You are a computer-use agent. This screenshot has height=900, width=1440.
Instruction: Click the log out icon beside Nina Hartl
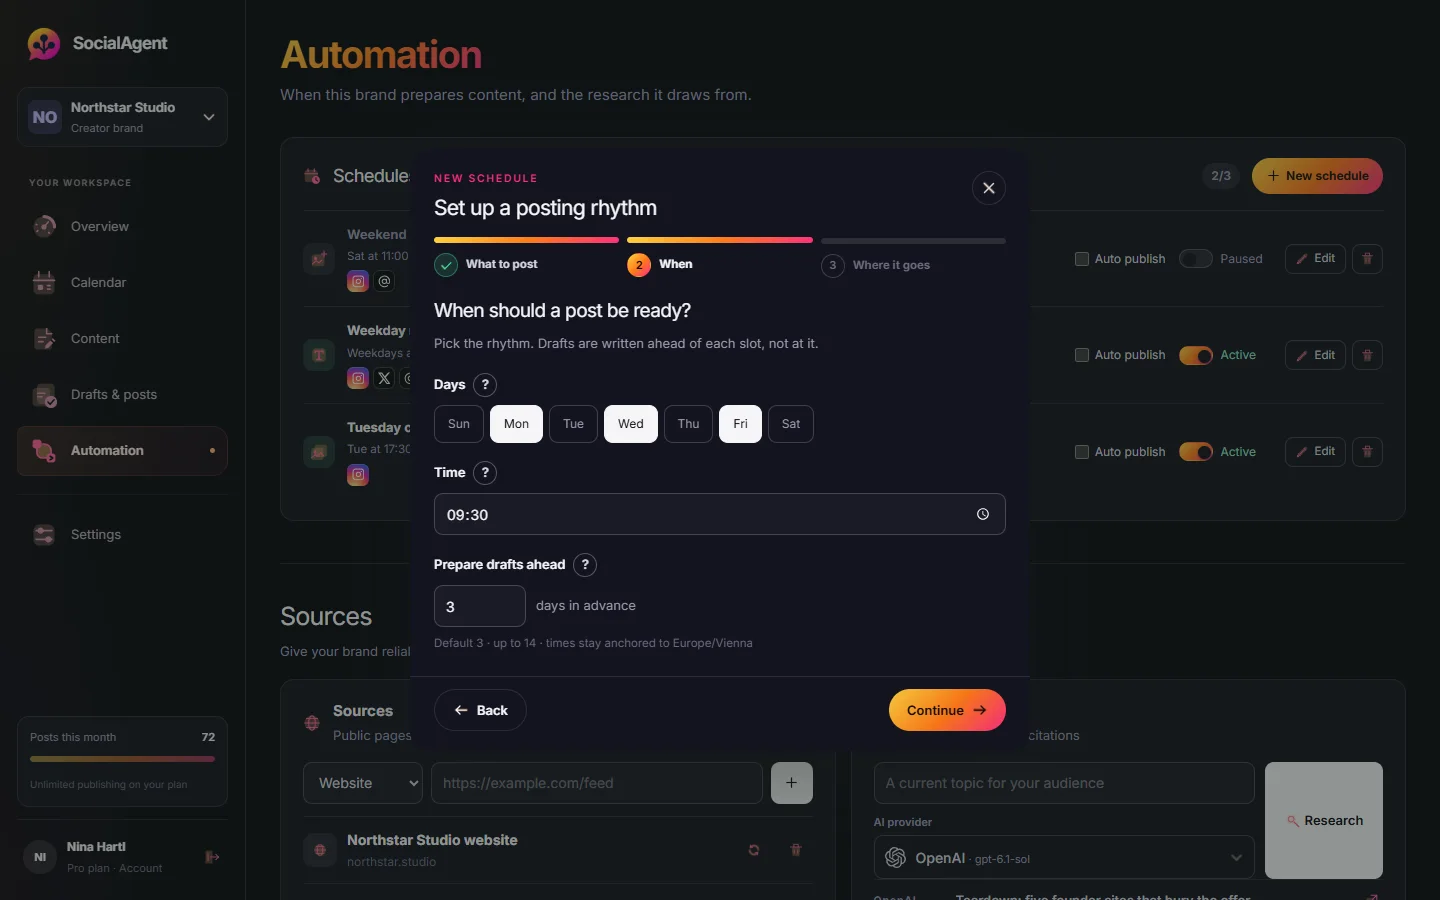click(212, 857)
